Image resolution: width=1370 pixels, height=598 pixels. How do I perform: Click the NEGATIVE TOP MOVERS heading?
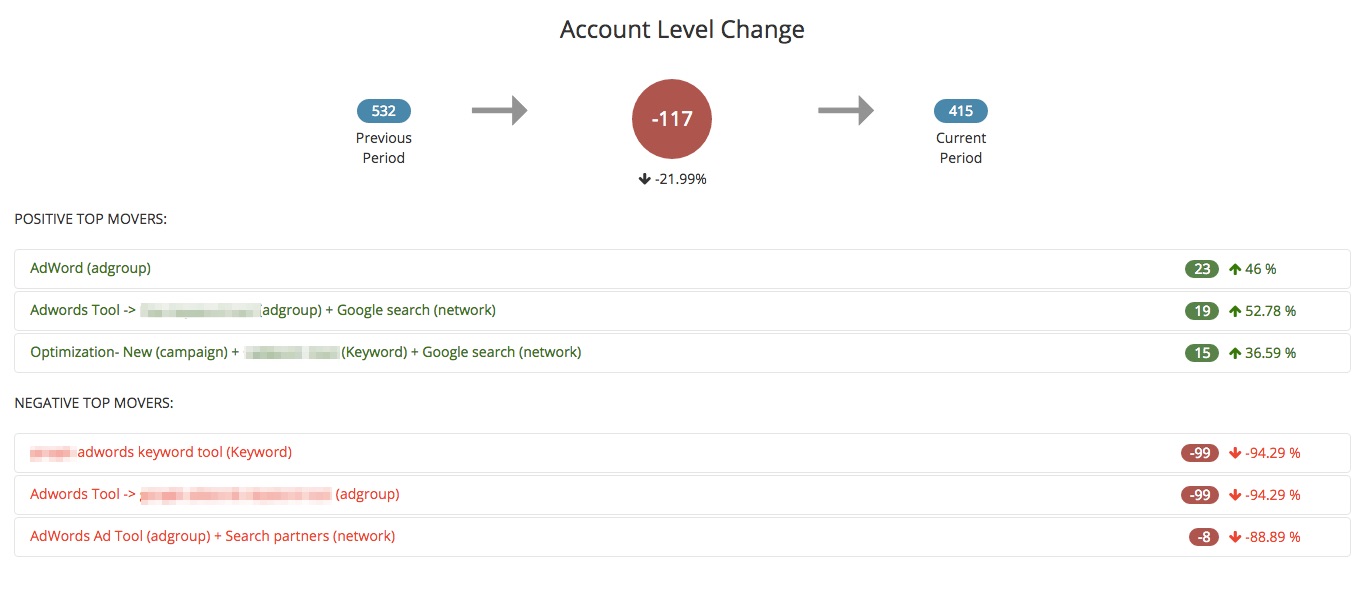click(94, 403)
